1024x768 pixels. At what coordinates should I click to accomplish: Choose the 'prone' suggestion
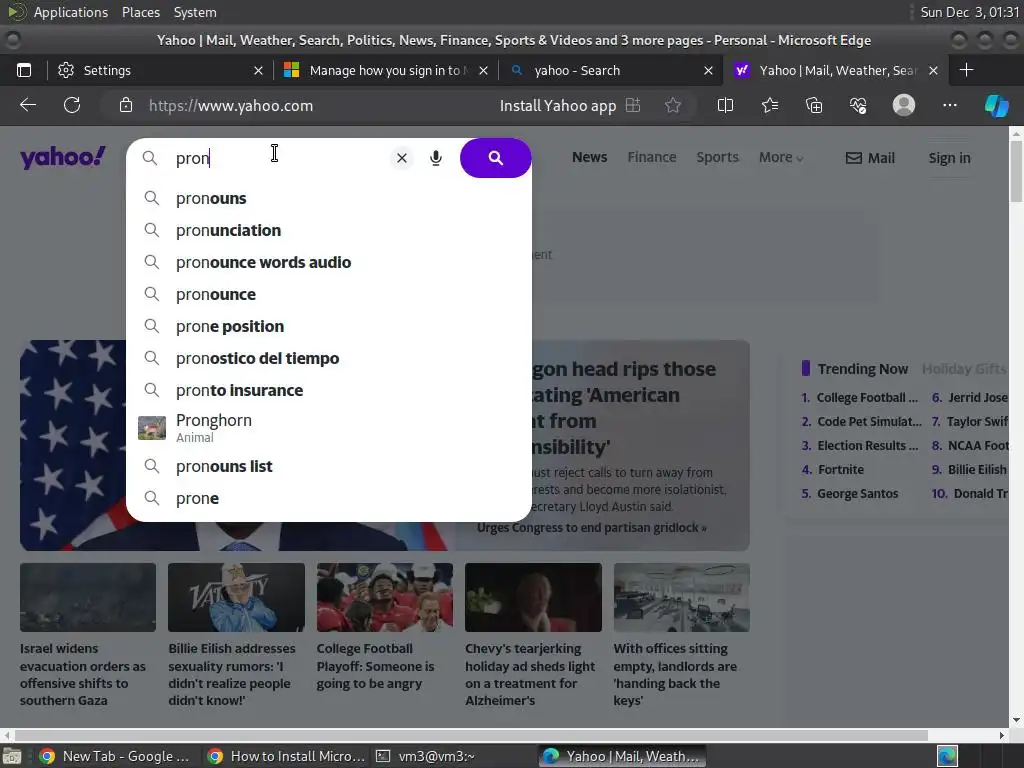click(328, 498)
